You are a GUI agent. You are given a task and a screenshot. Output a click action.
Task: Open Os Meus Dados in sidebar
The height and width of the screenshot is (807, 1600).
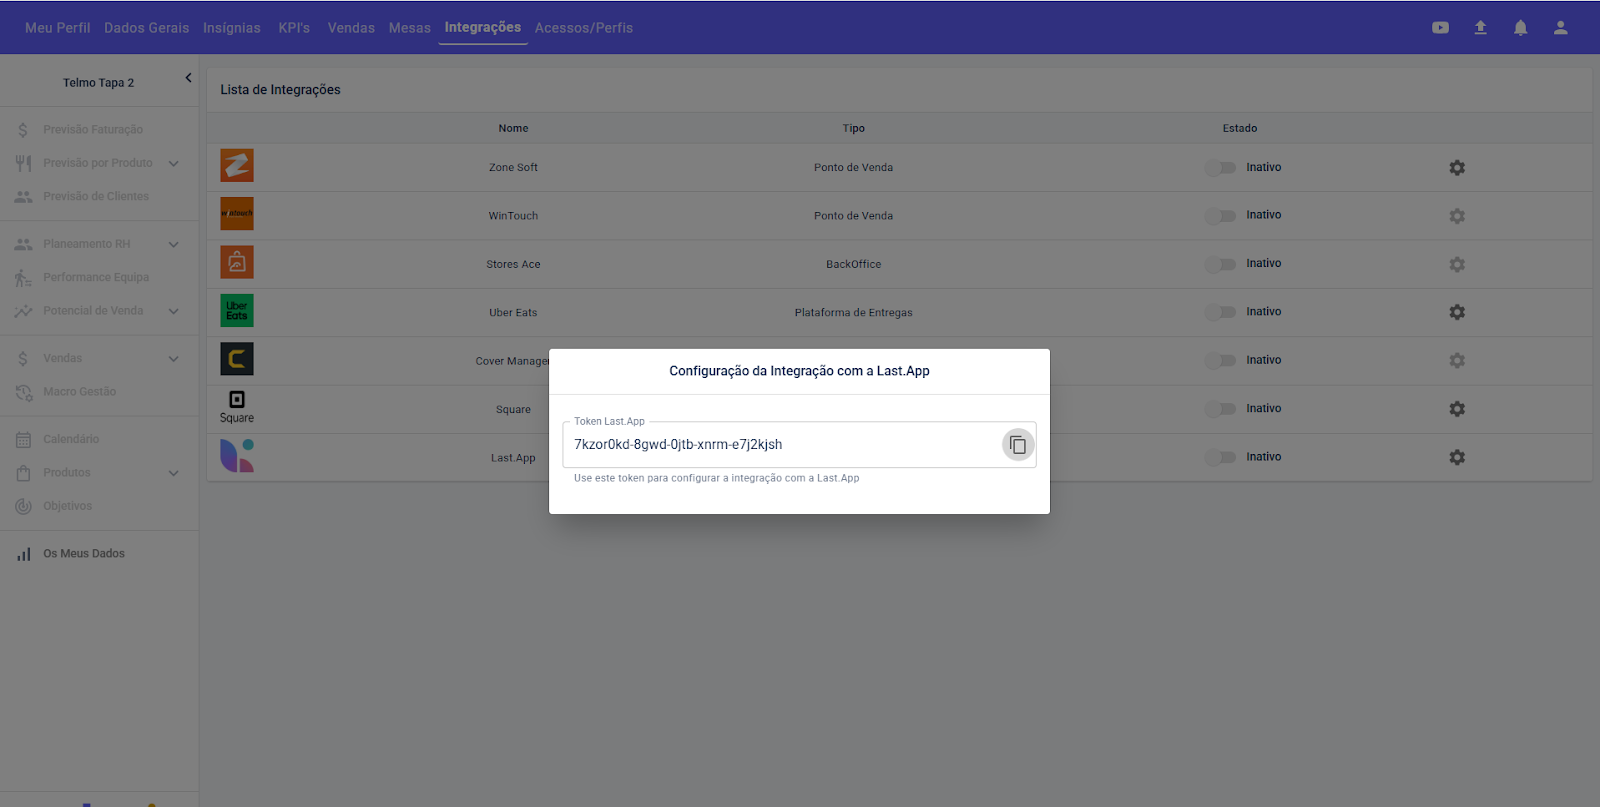click(84, 554)
